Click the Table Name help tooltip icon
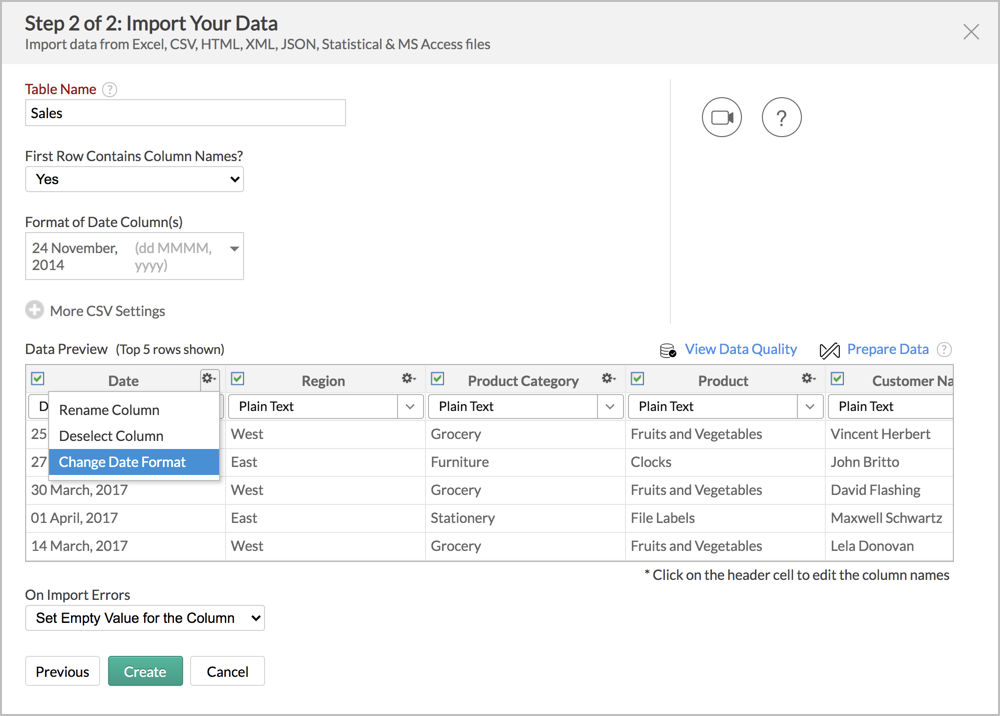Screen dimensions: 1000x716 [110, 90]
